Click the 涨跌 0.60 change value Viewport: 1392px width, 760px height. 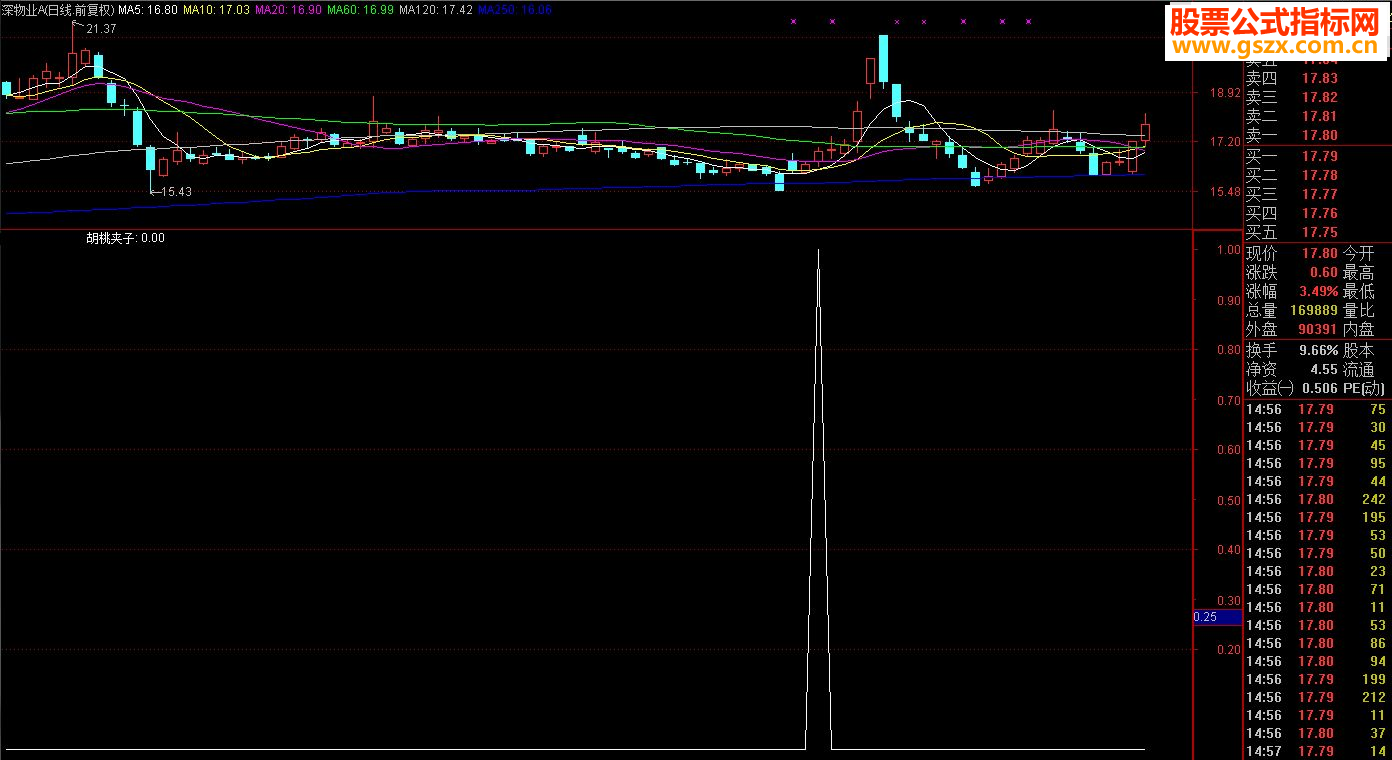coord(1324,273)
